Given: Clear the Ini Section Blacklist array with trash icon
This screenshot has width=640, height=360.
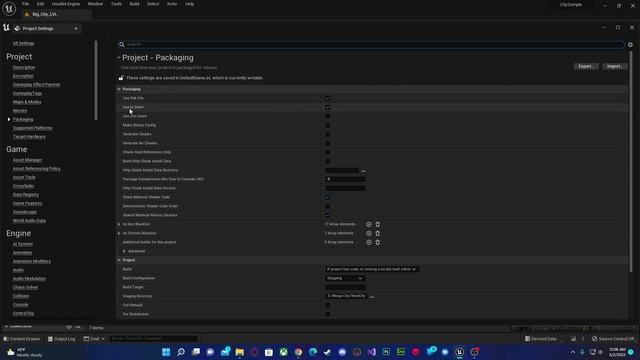Looking at the screenshot, I should tap(378, 233).
